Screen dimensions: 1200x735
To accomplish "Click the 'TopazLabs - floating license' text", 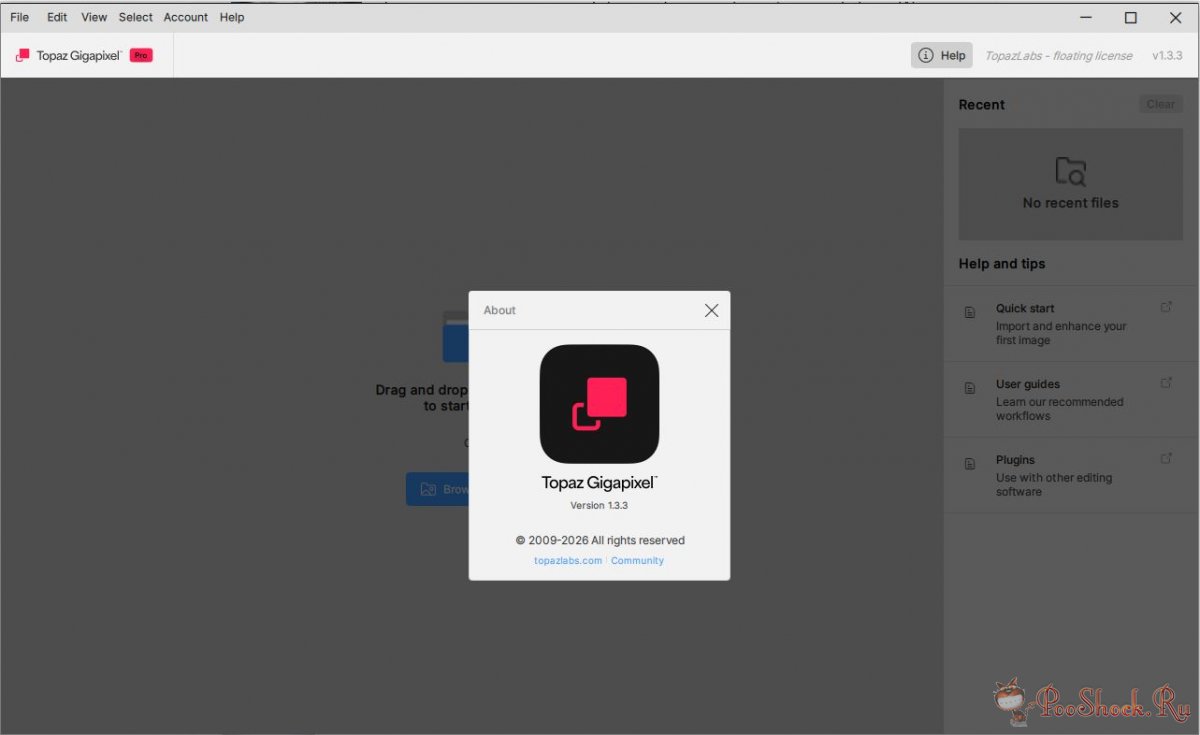I will pyautogui.click(x=1059, y=56).
